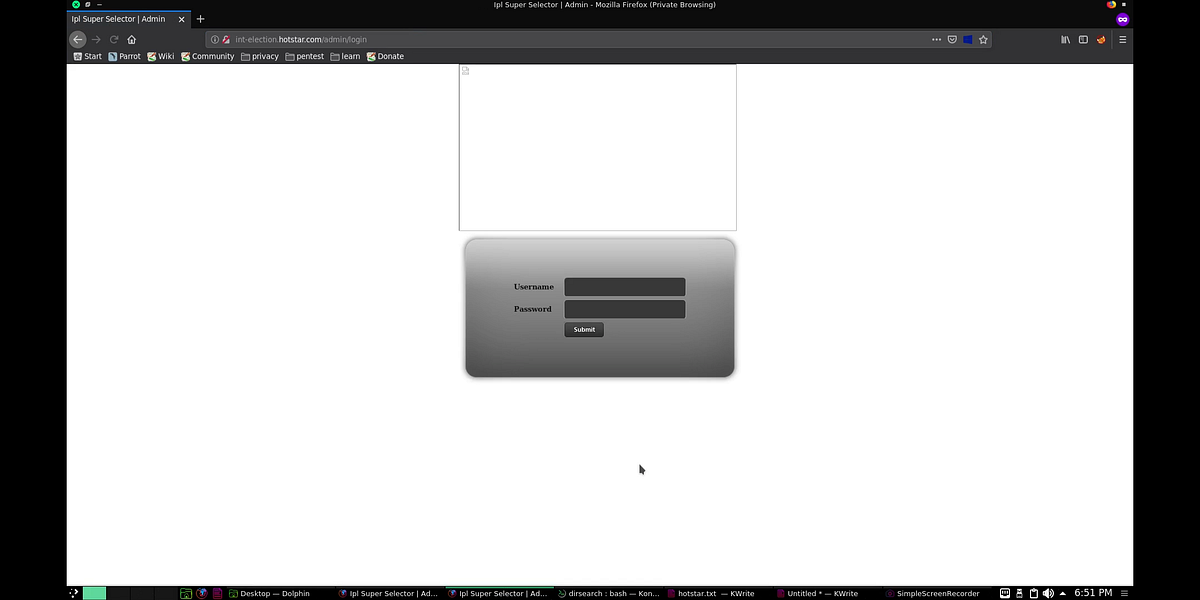This screenshot has height=600, width=1200.
Task: Switch to first Ipl Super Selector taskbar entry
Action: click(390, 593)
